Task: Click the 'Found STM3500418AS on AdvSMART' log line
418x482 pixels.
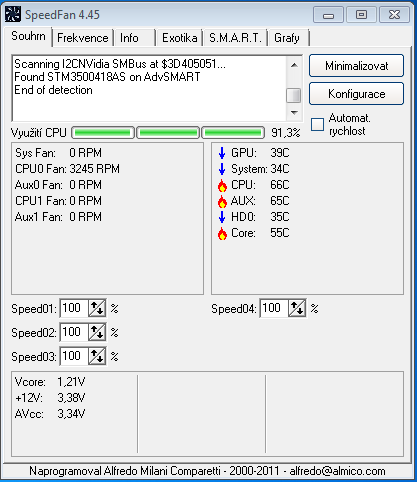Action: pos(107,77)
